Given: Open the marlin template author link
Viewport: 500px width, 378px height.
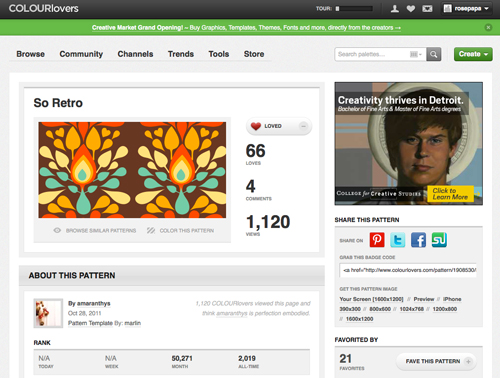Looking at the screenshot, I should point(133,323).
